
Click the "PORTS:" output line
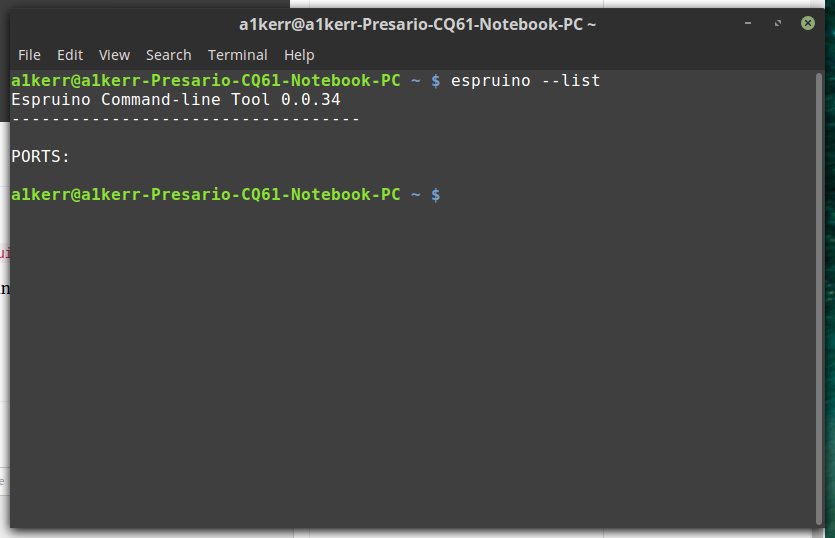(40, 157)
